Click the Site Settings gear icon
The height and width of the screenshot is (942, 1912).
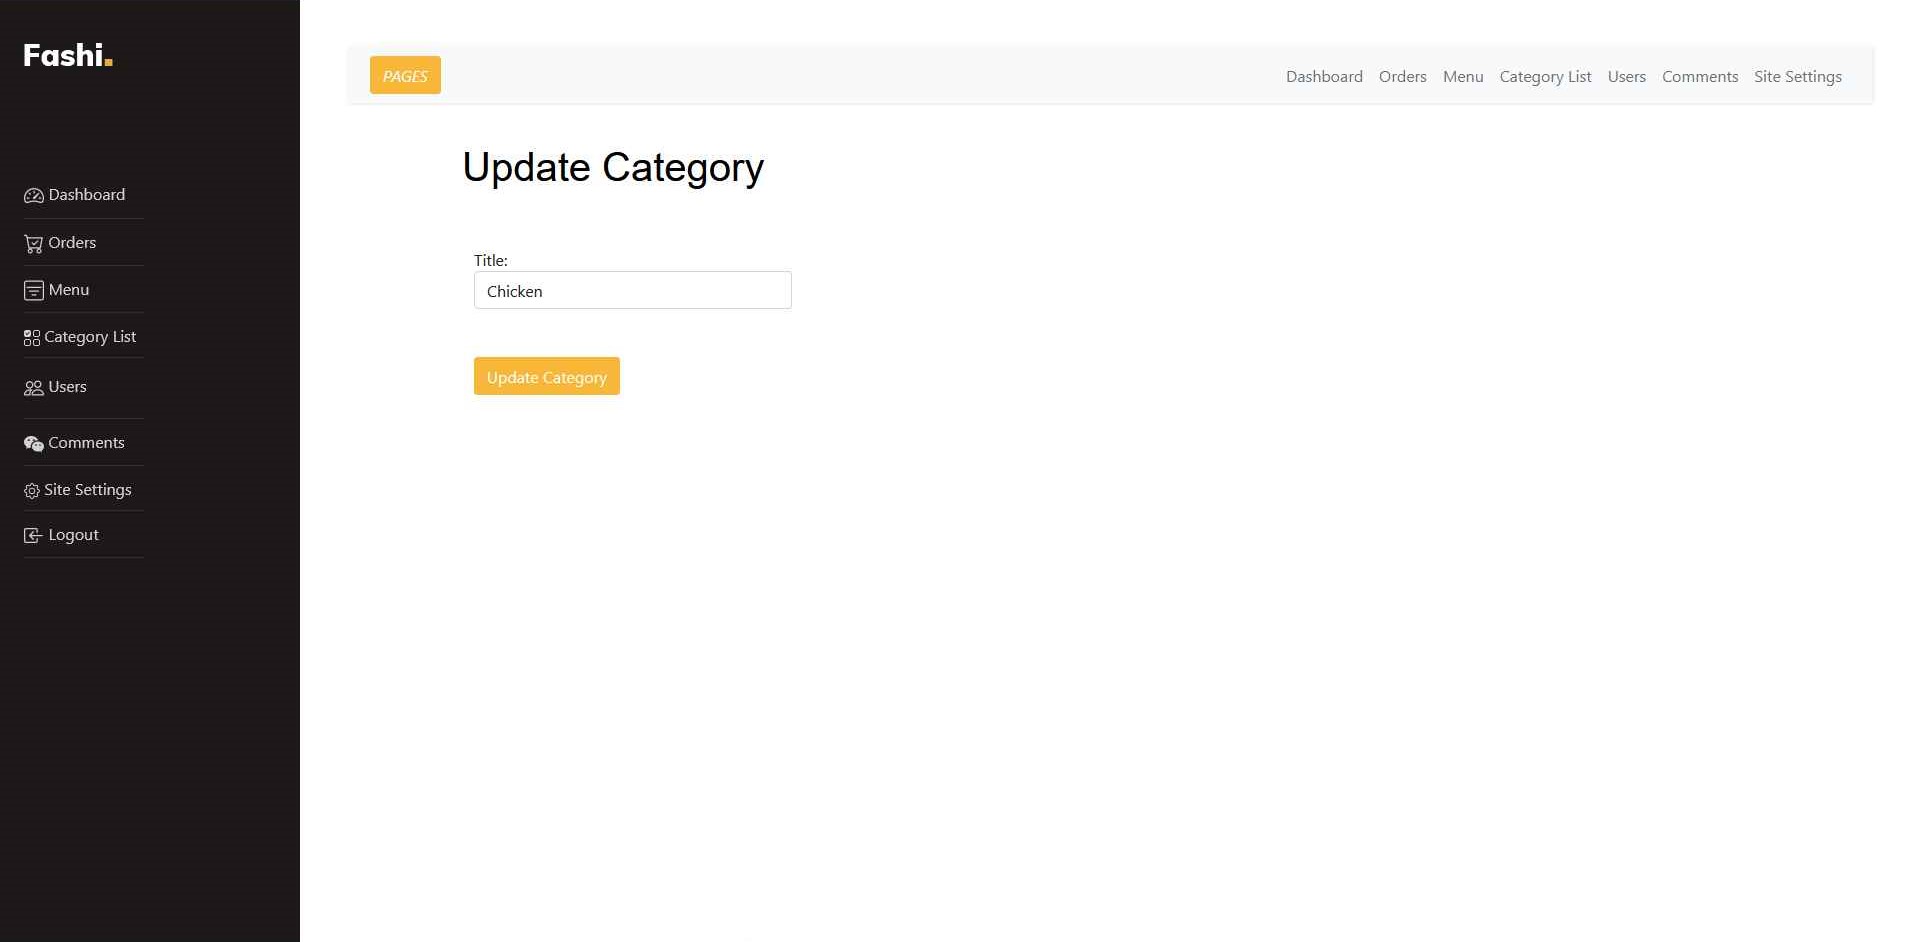click(x=32, y=491)
